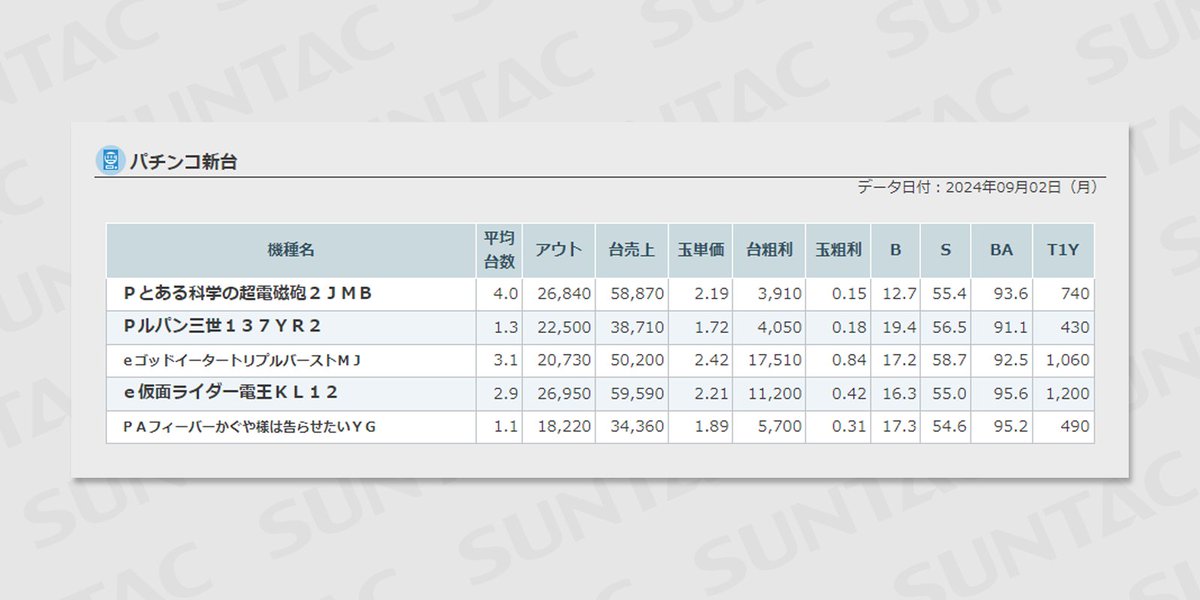Screen dimensions: 1200x600
Task: Select the 機種名 column header
Action: (x=291, y=250)
